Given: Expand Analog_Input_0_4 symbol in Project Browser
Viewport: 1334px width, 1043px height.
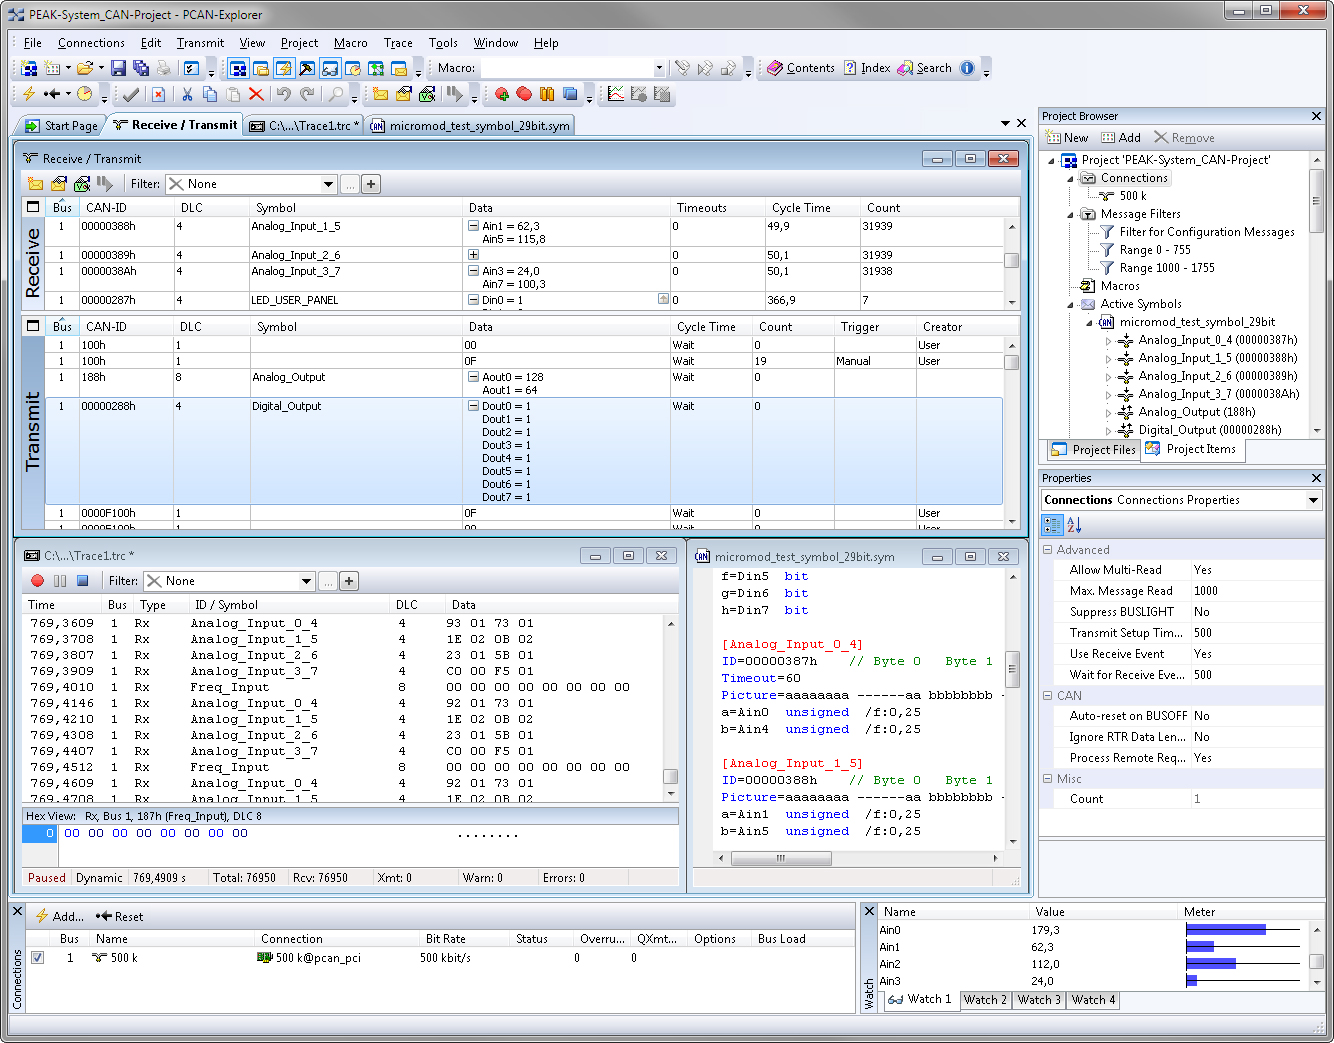Looking at the screenshot, I should pos(1108,341).
